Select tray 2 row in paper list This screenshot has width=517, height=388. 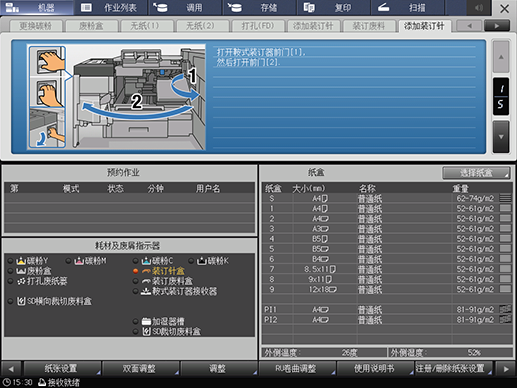(x=387, y=219)
